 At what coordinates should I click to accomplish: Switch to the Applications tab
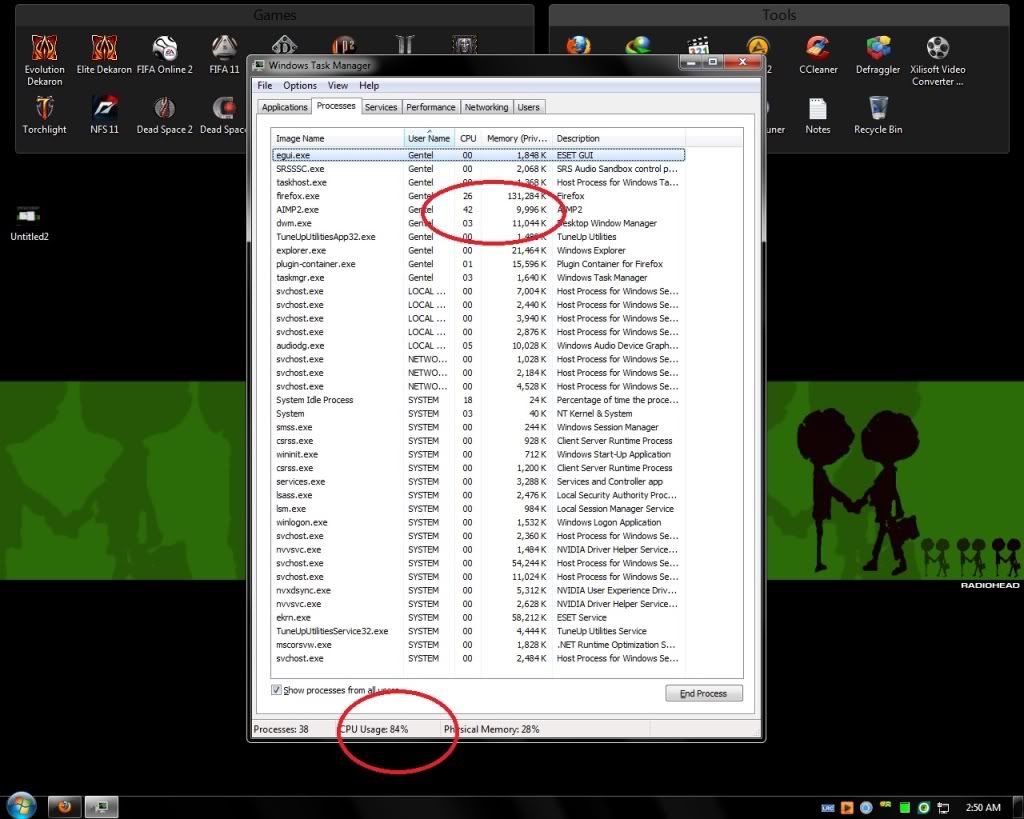(x=284, y=107)
